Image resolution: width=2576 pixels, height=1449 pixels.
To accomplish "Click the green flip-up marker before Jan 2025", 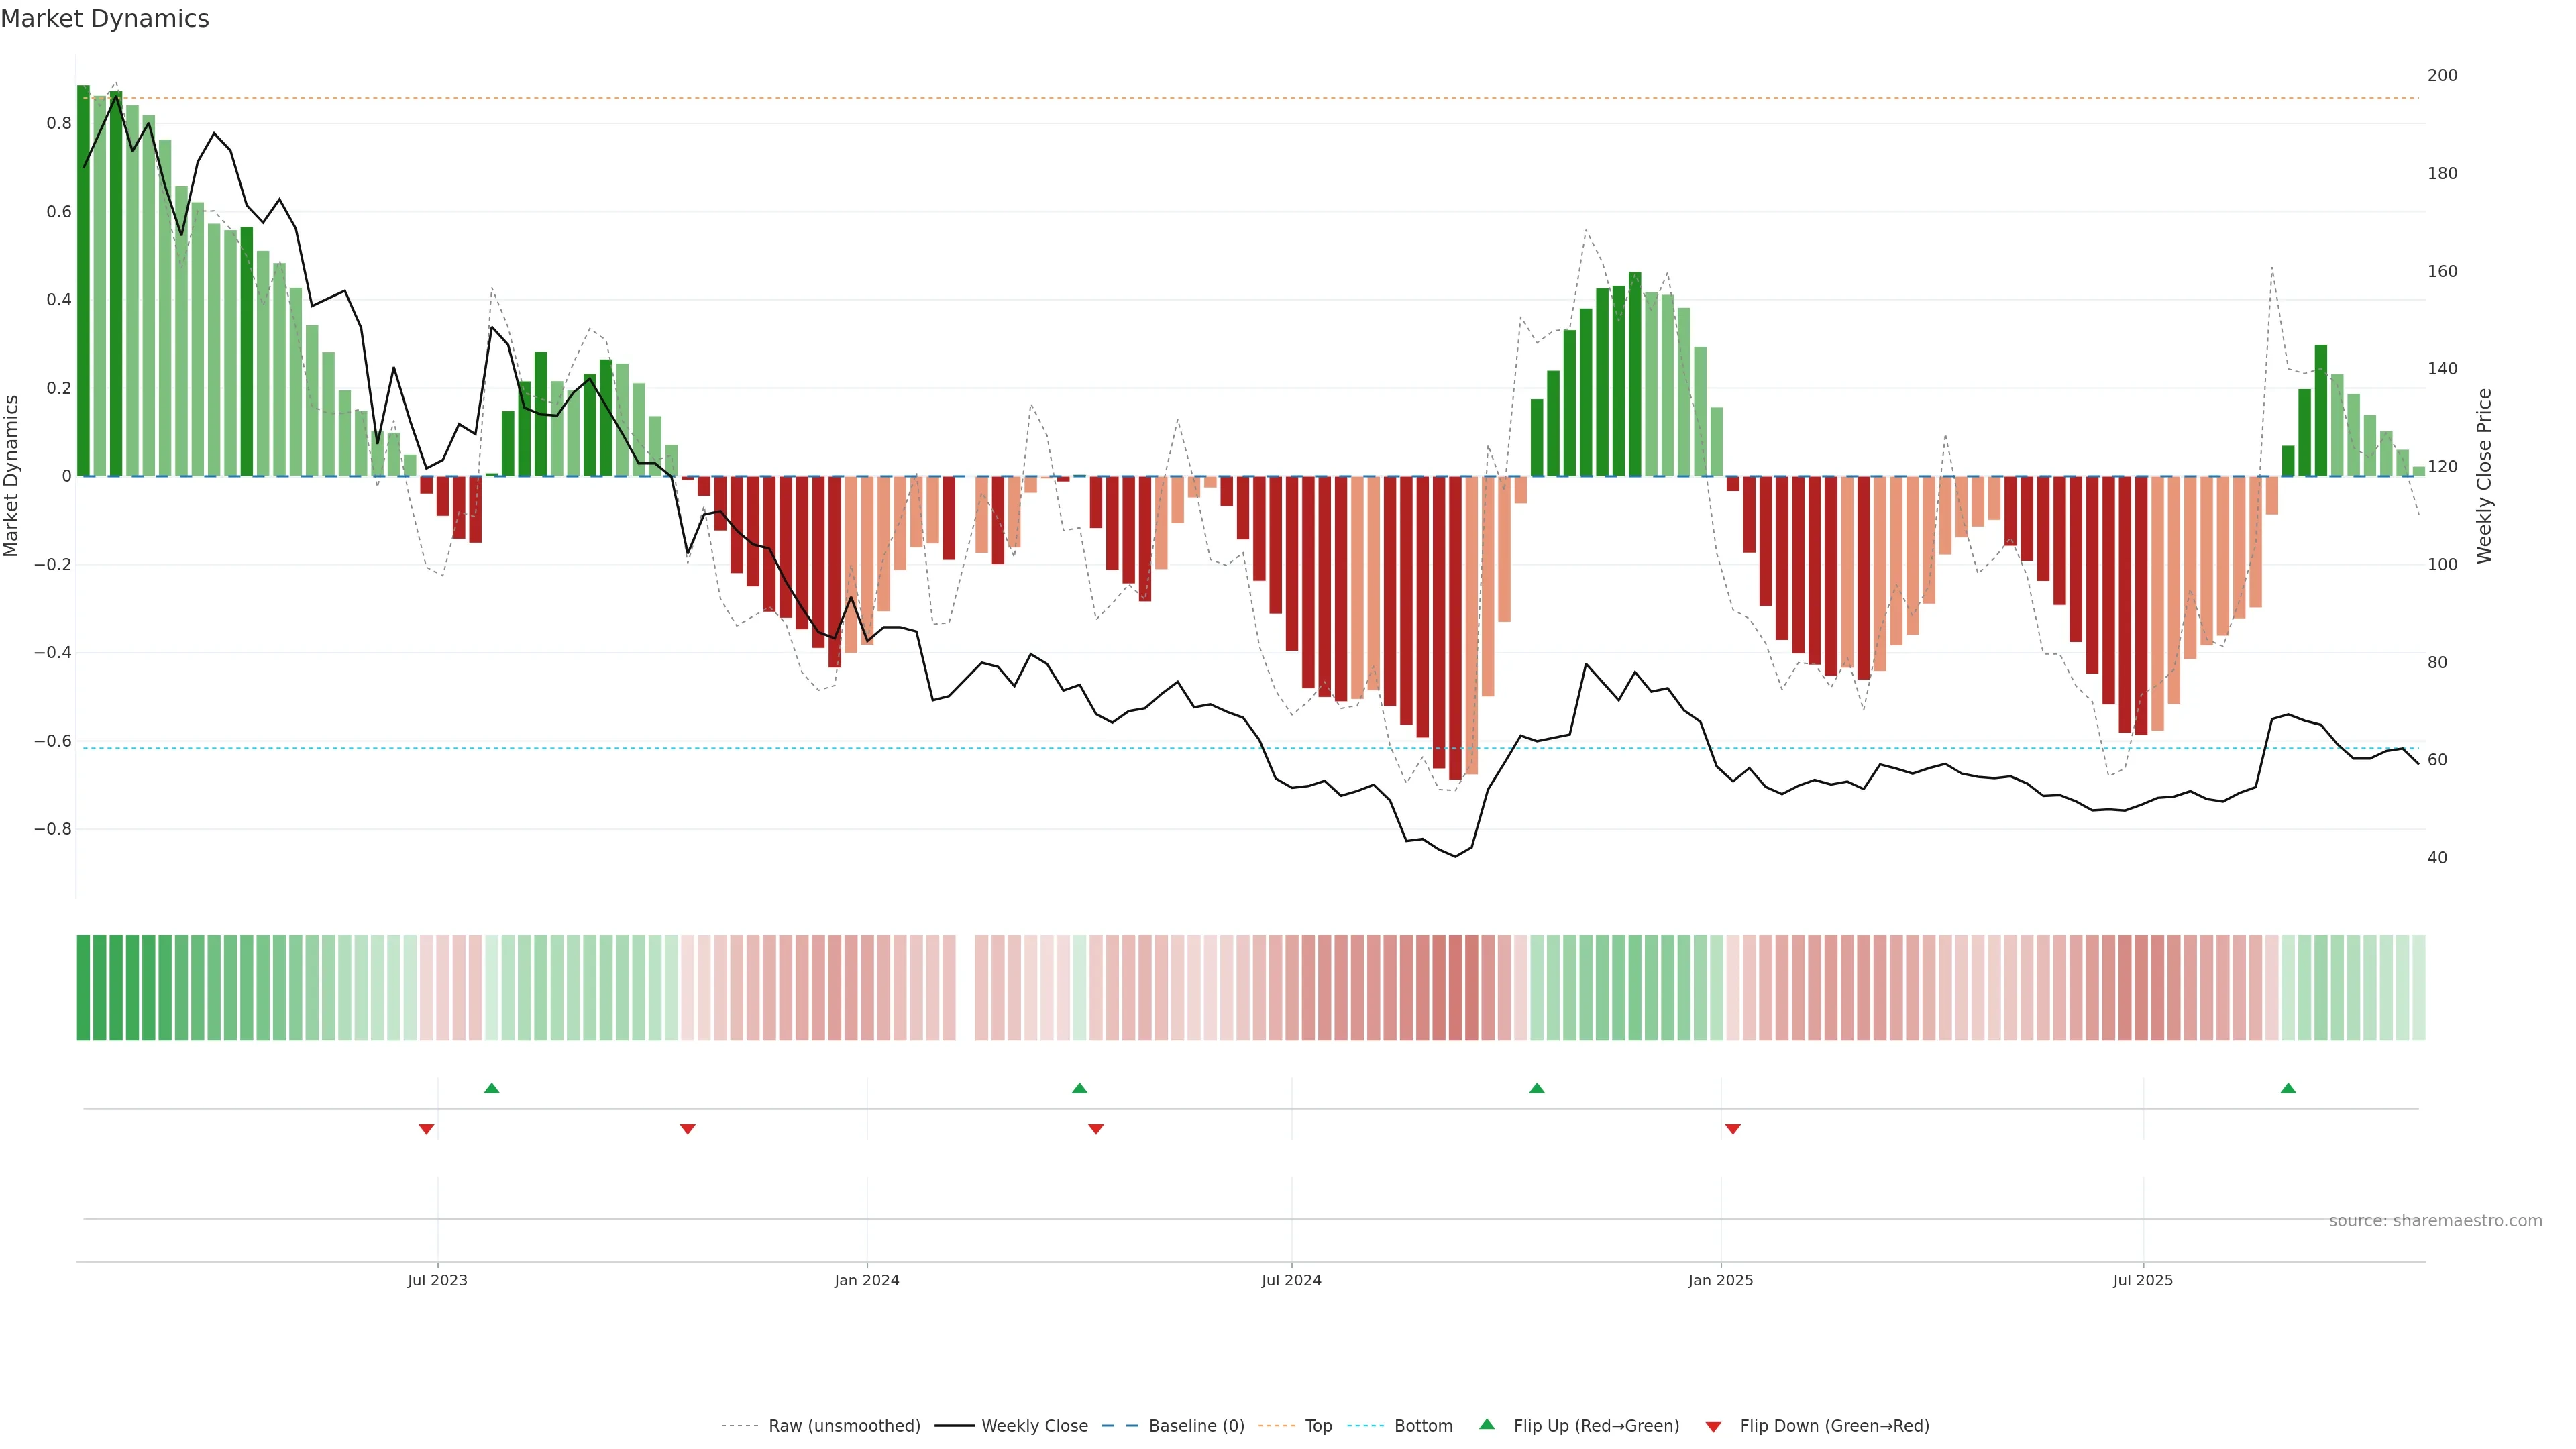I will pos(1537,1088).
